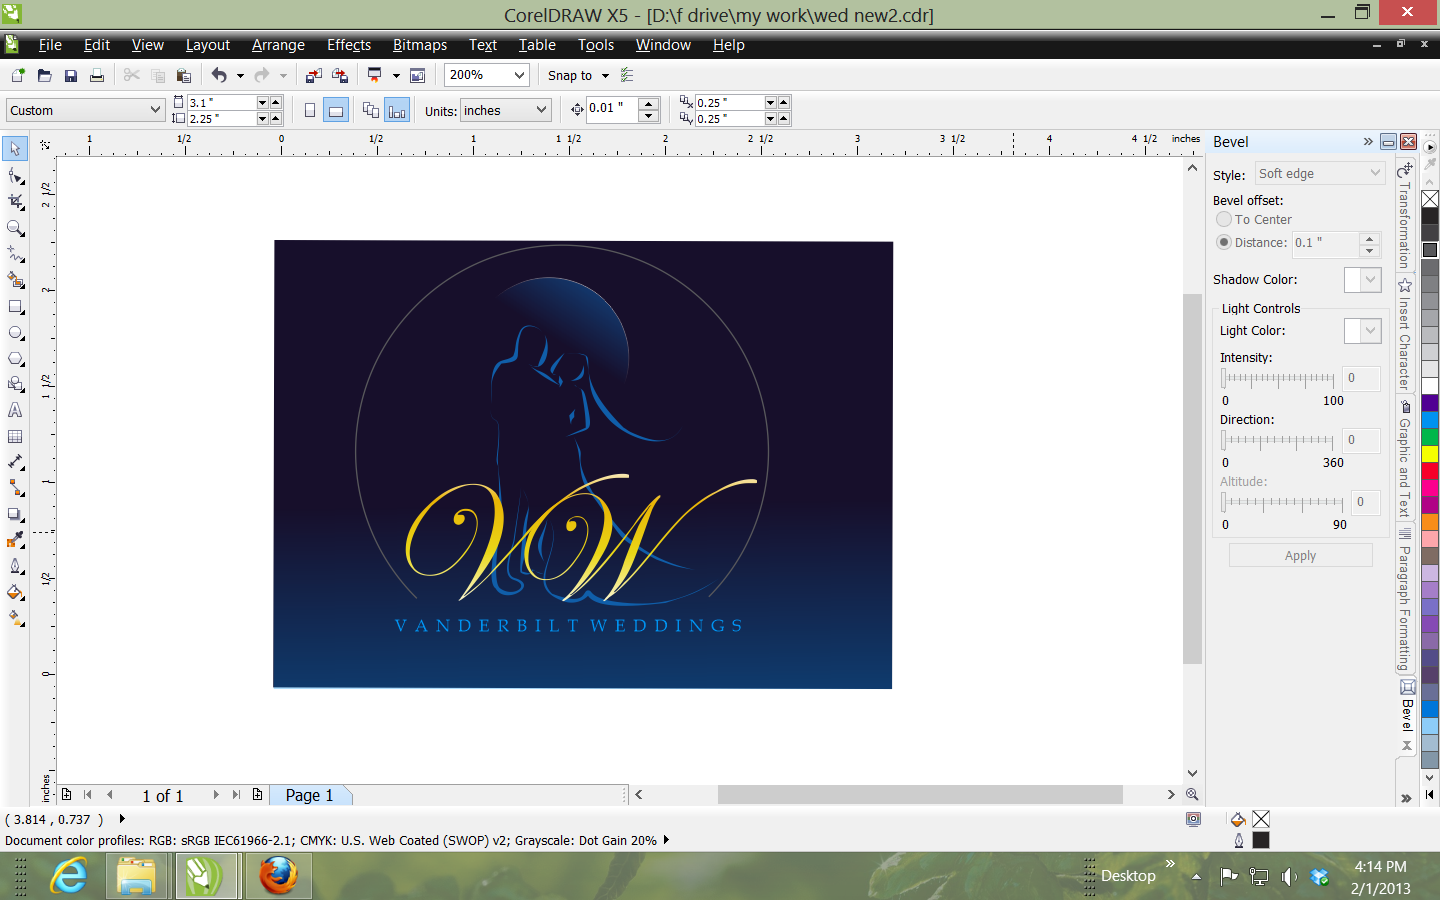Viewport: 1440px width, 900px height.
Task: Open the zoom level dropdown showing 200%
Action: click(x=519, y=75)
